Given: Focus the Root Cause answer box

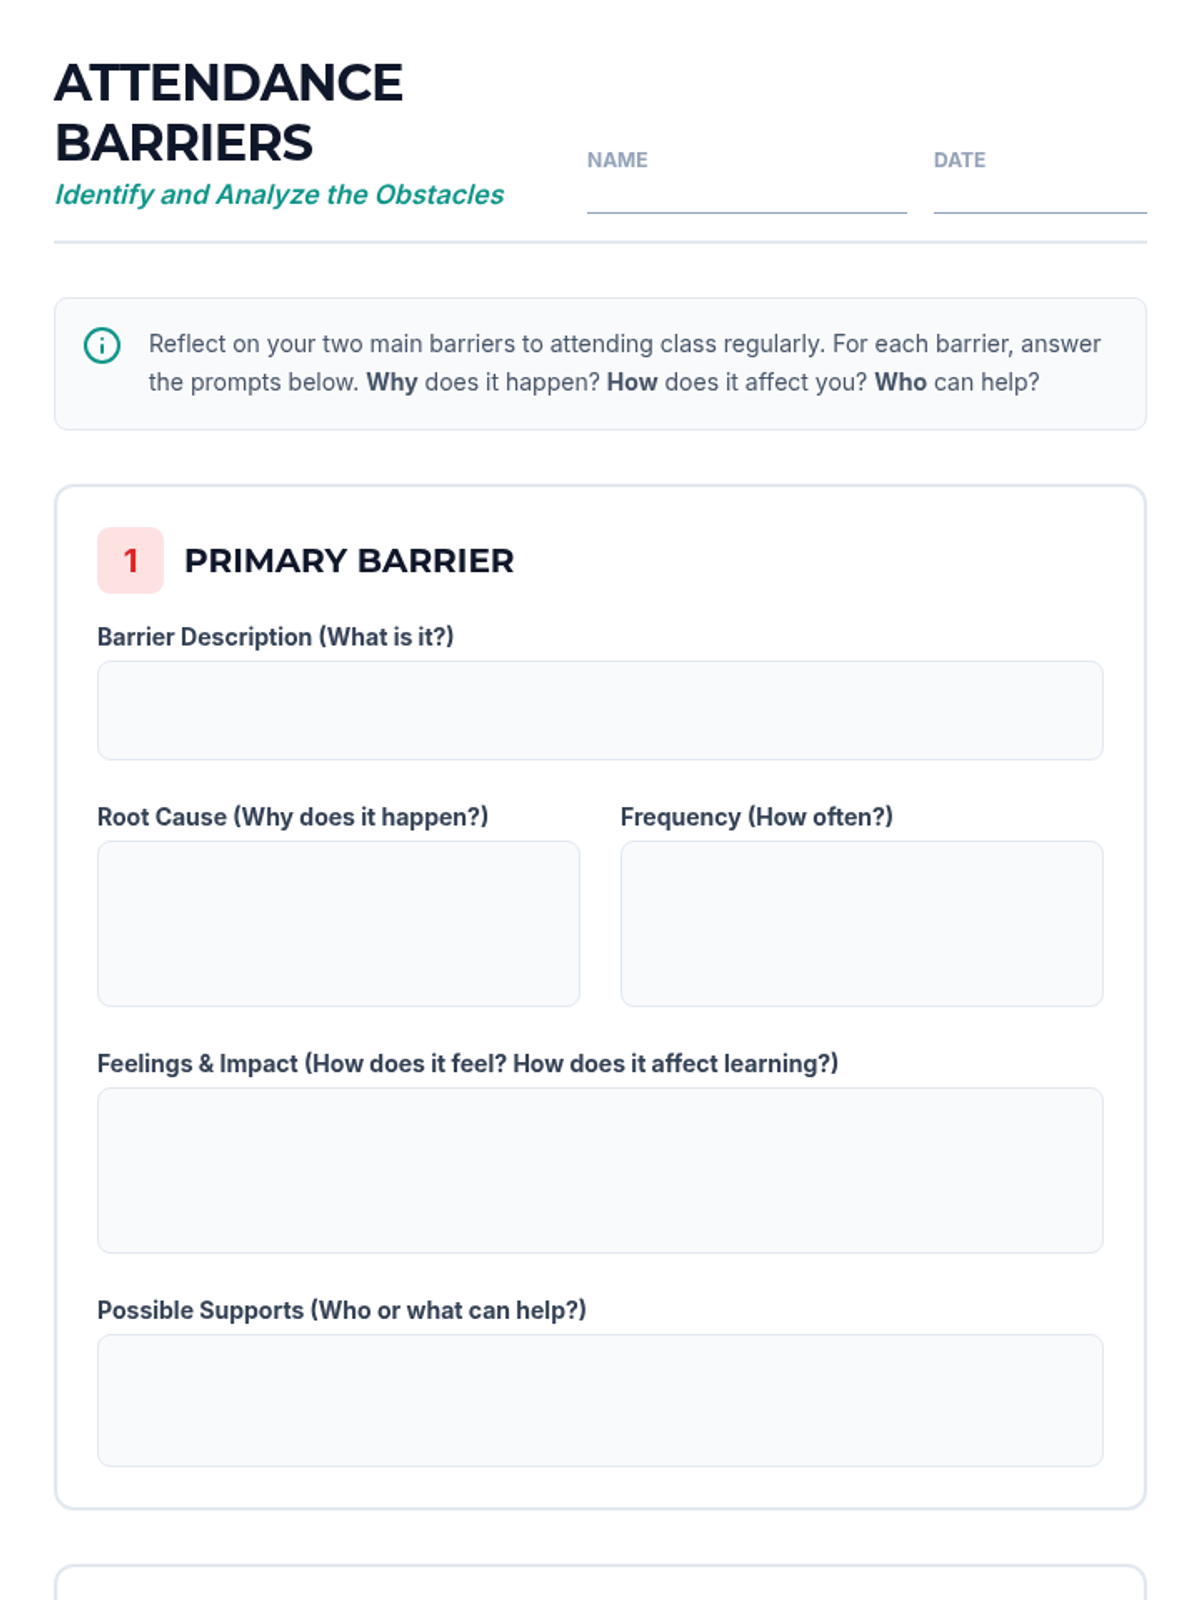Looking at the screenshot, I should [338, 923].
